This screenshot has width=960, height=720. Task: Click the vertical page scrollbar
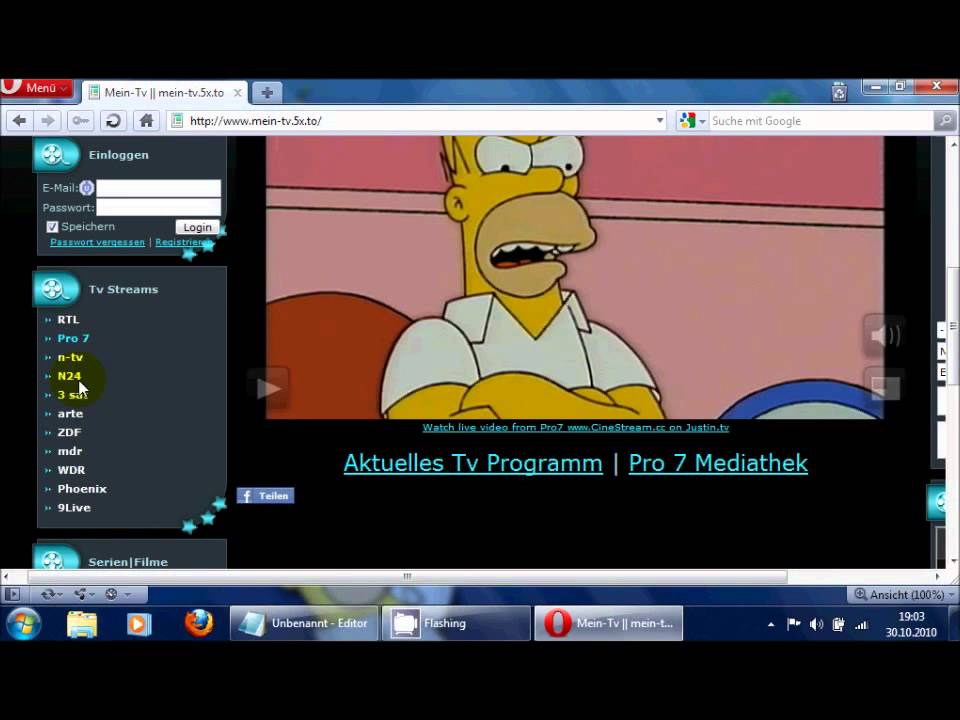click(954, 326)
